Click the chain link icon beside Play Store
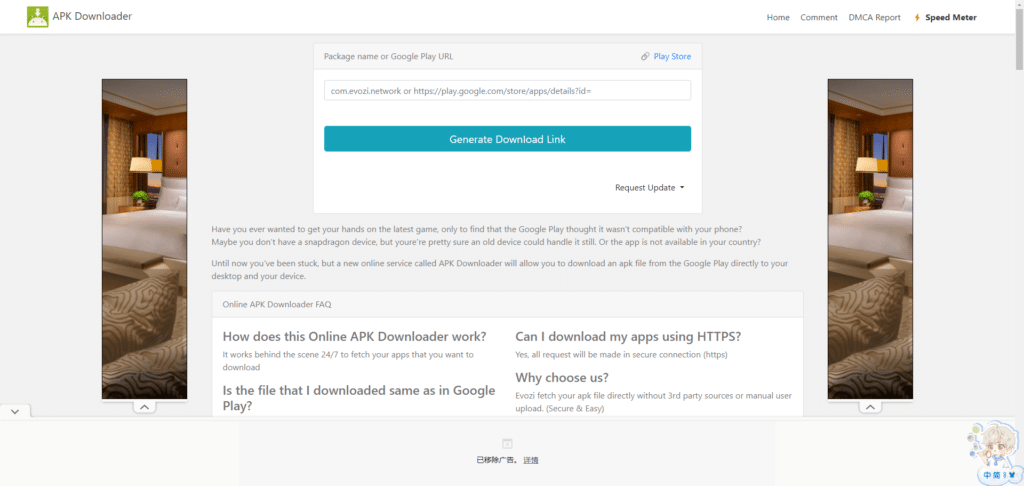The height and width of the screenshot is (486, 1024). click(x=645, y=56)
